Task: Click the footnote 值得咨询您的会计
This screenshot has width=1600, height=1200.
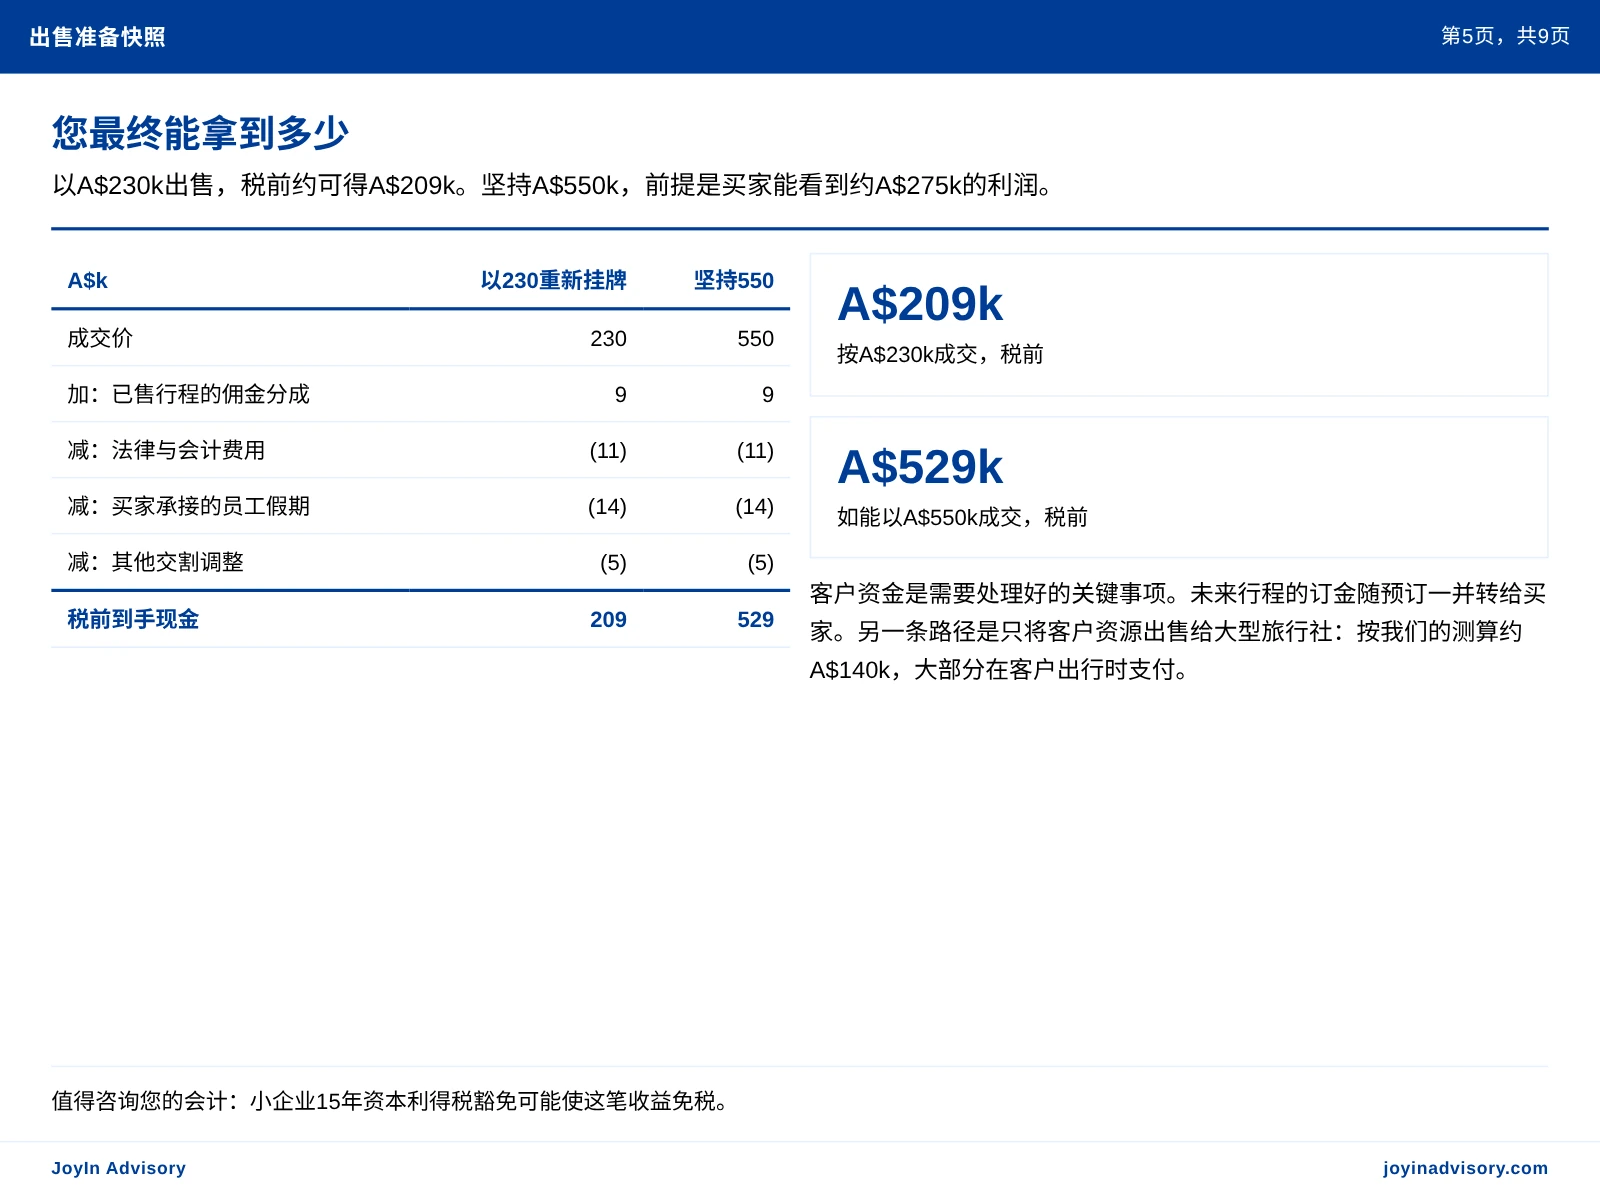Action: pos(393,1101)
